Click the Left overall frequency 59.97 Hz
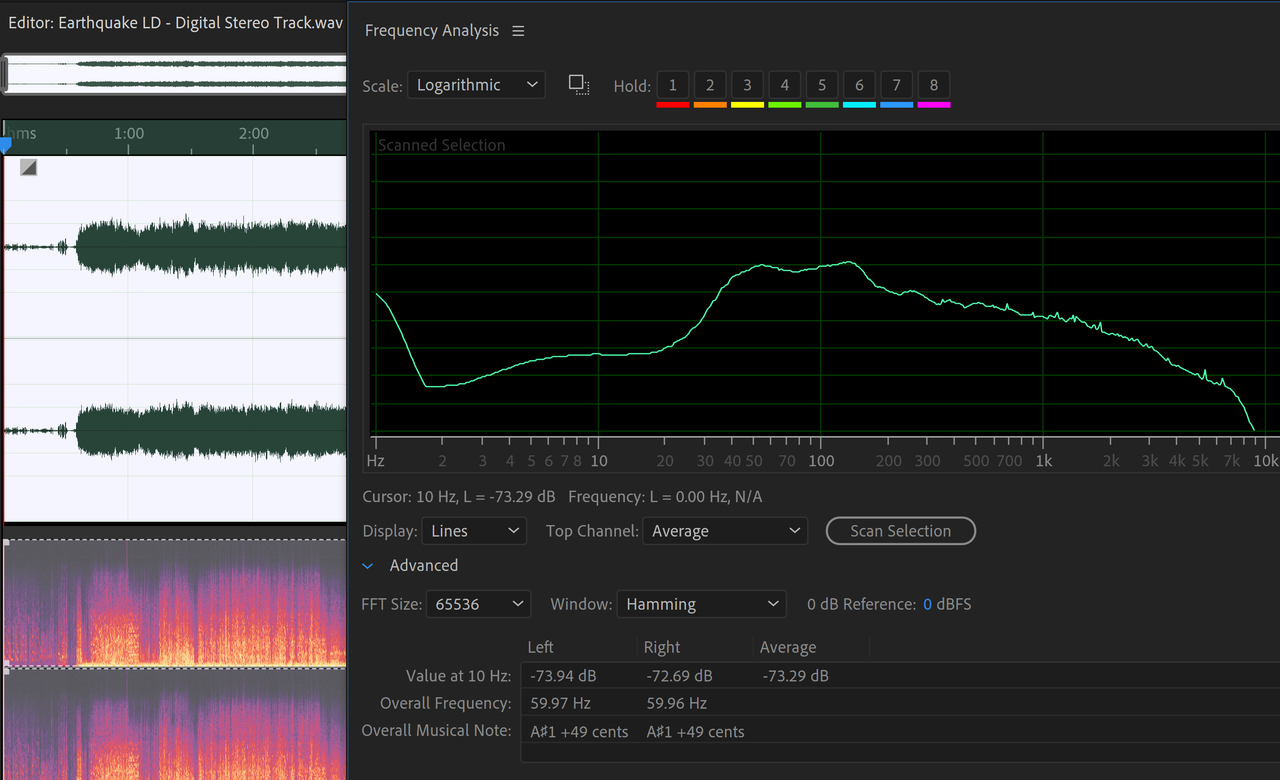The image size is (1280, 780). click(x=559, y=703)
